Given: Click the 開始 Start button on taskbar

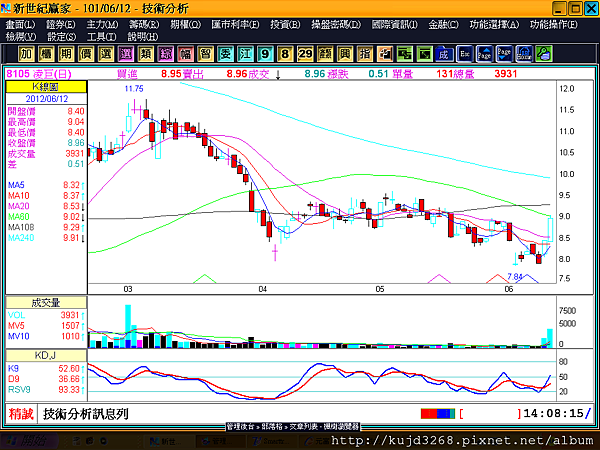Looking at the screenshot, I should pyautogui.click(x=28, y=441).
